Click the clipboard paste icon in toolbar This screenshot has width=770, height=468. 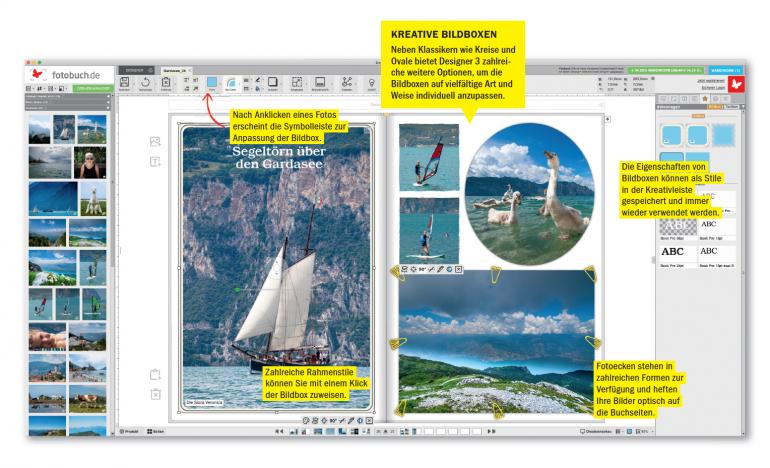tap(166, 83)
